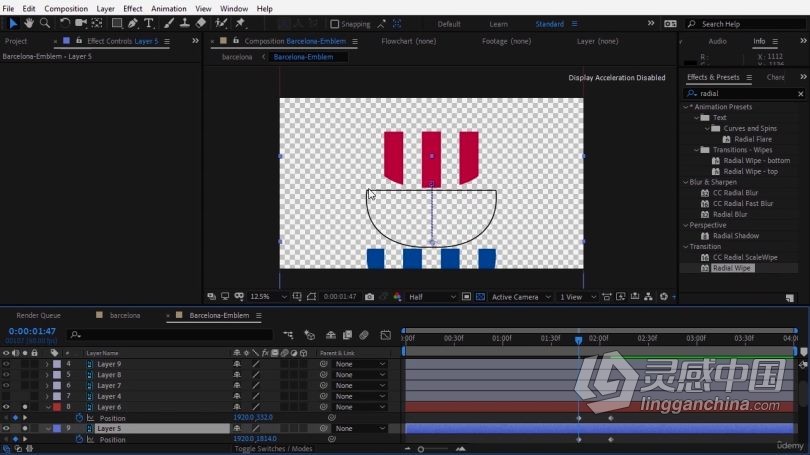The height and width of the screenshot is (455, 810).
Task: Open the 12.5% magnification dropdown
Action: [x=268, y=297]
